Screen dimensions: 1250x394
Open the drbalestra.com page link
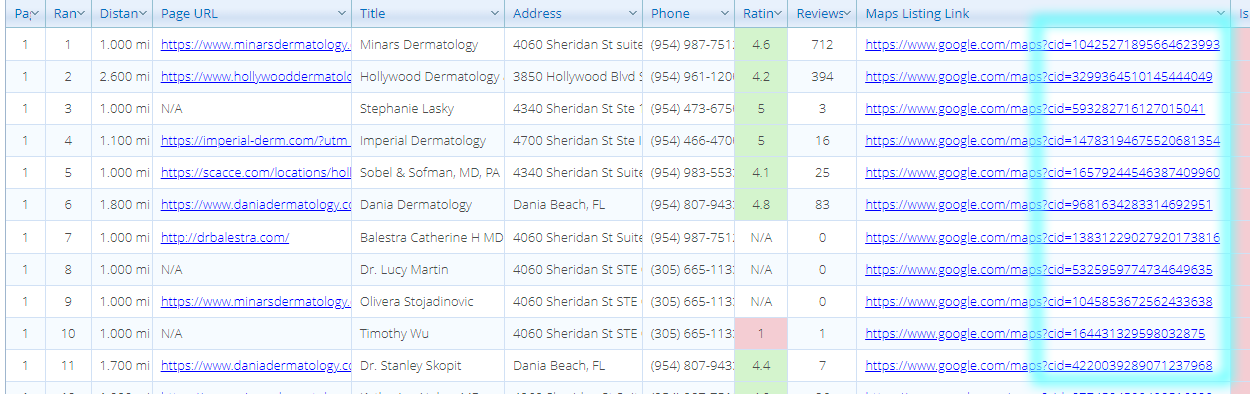(225, 237)
